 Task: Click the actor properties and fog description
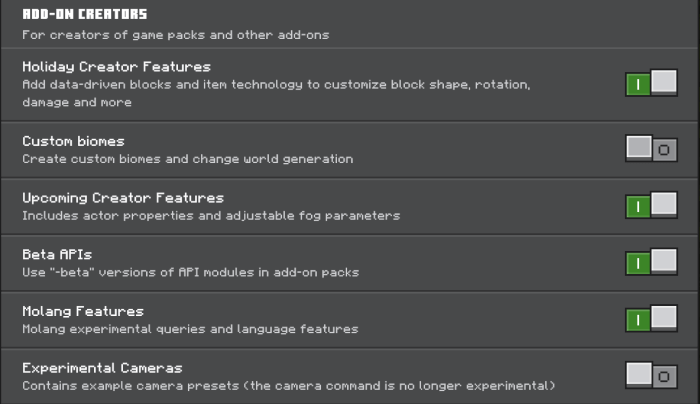coord(210,215)
